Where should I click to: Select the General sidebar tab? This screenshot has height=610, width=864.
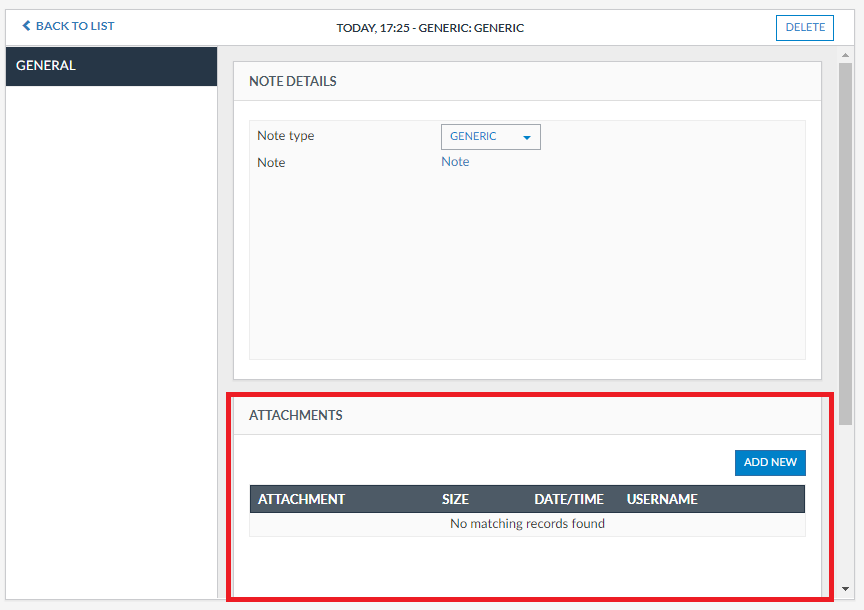pos(111,66)
